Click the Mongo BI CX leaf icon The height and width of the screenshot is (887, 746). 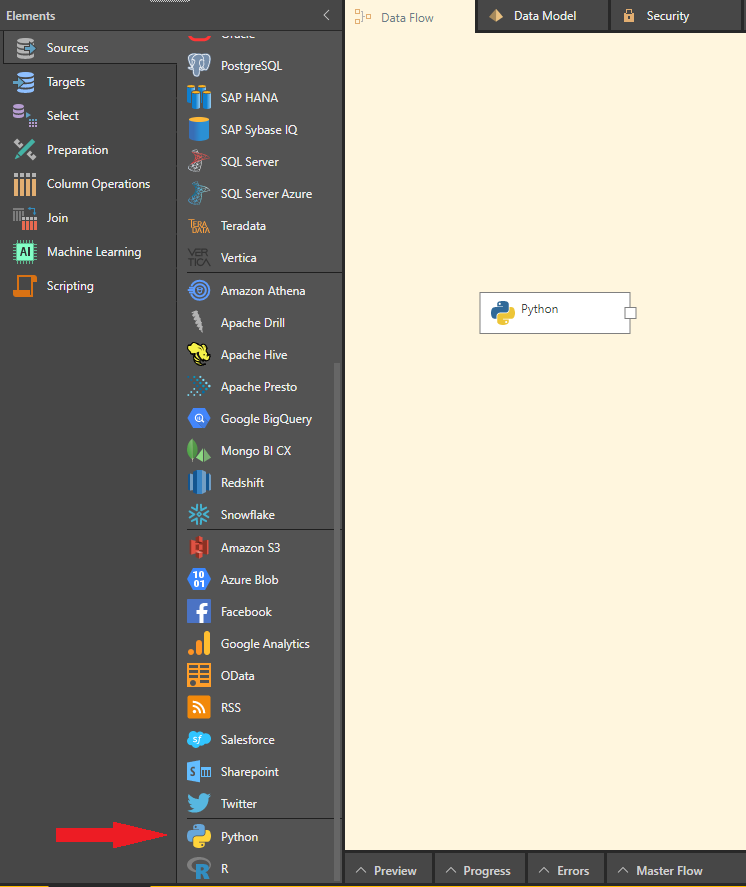(x=199, y=451)
